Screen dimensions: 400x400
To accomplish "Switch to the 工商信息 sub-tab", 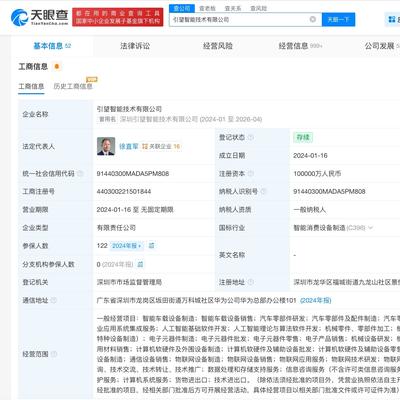I will (x=31, y=86).
